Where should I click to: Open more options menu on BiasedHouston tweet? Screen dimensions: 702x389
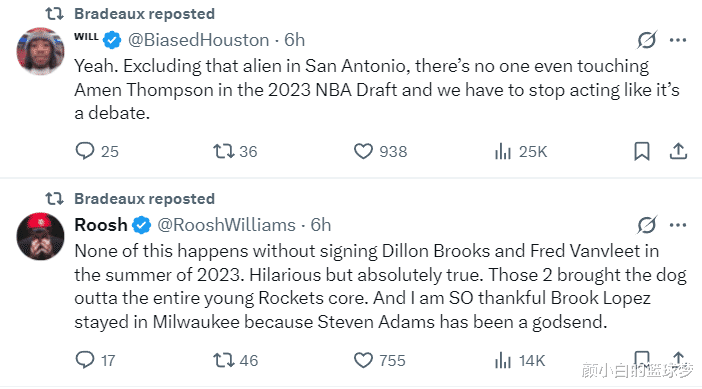(678, 40)
